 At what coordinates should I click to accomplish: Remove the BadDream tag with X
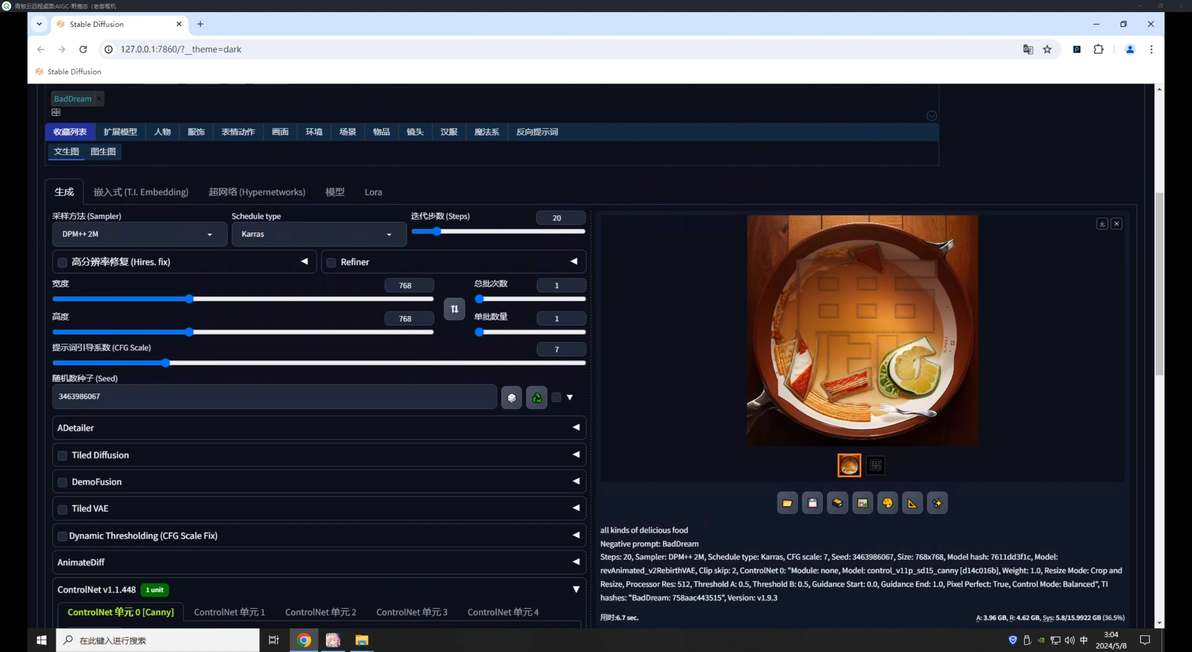[99, 99]
